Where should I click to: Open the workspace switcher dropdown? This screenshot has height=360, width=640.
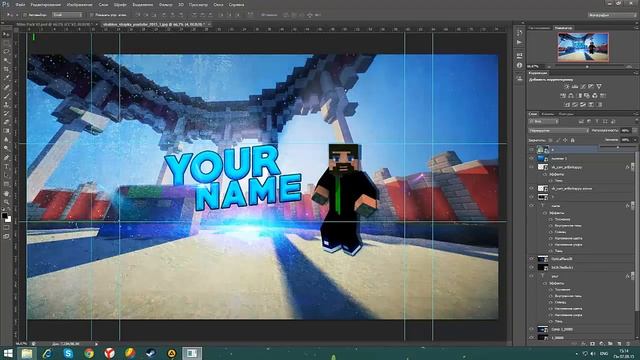(612, 15)
